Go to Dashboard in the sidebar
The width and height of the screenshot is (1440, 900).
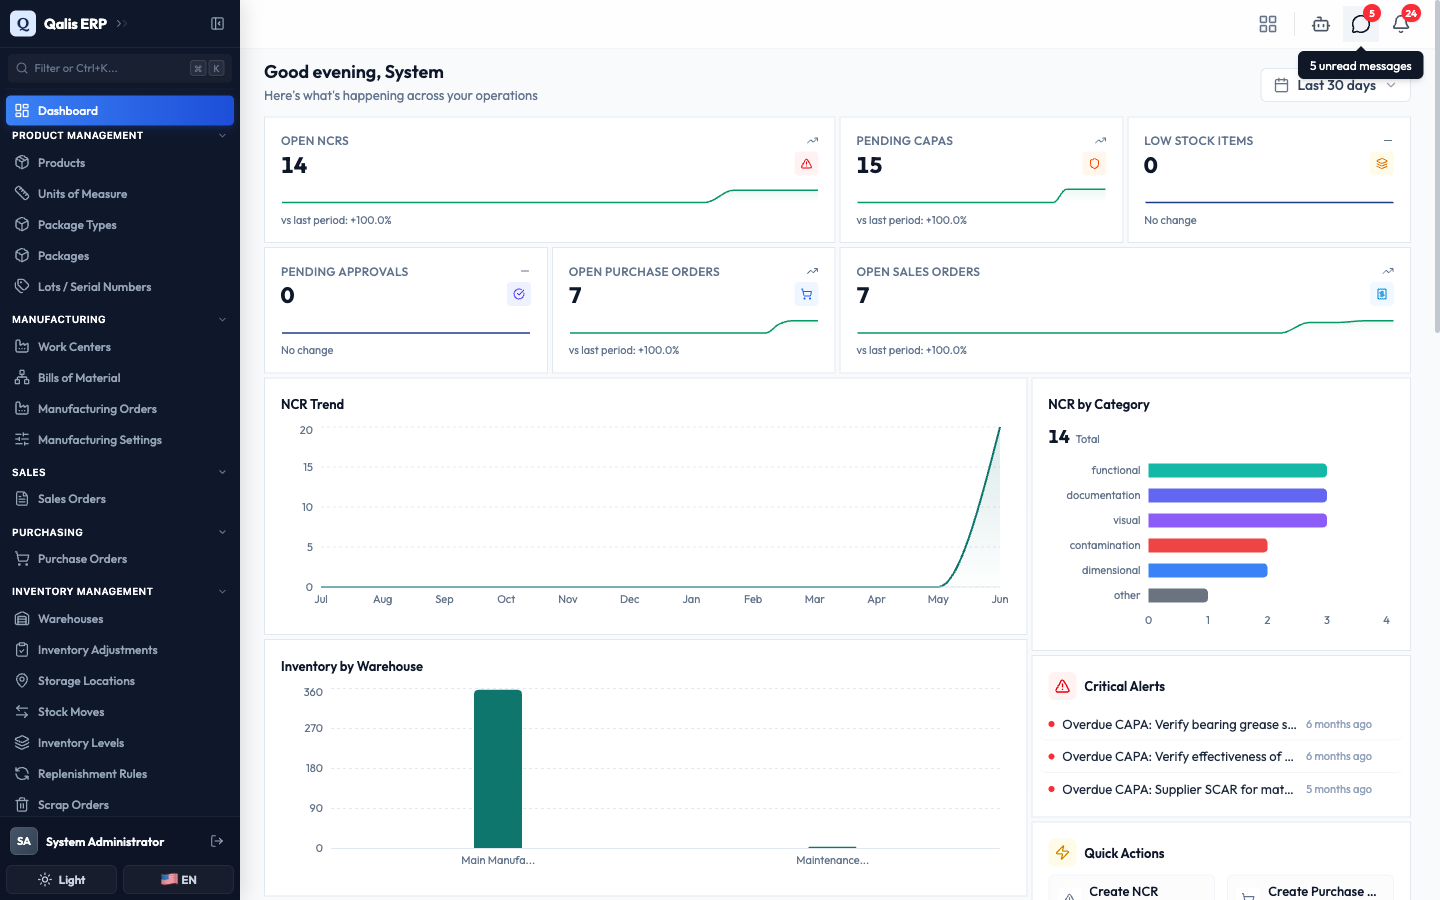point(120,111)
